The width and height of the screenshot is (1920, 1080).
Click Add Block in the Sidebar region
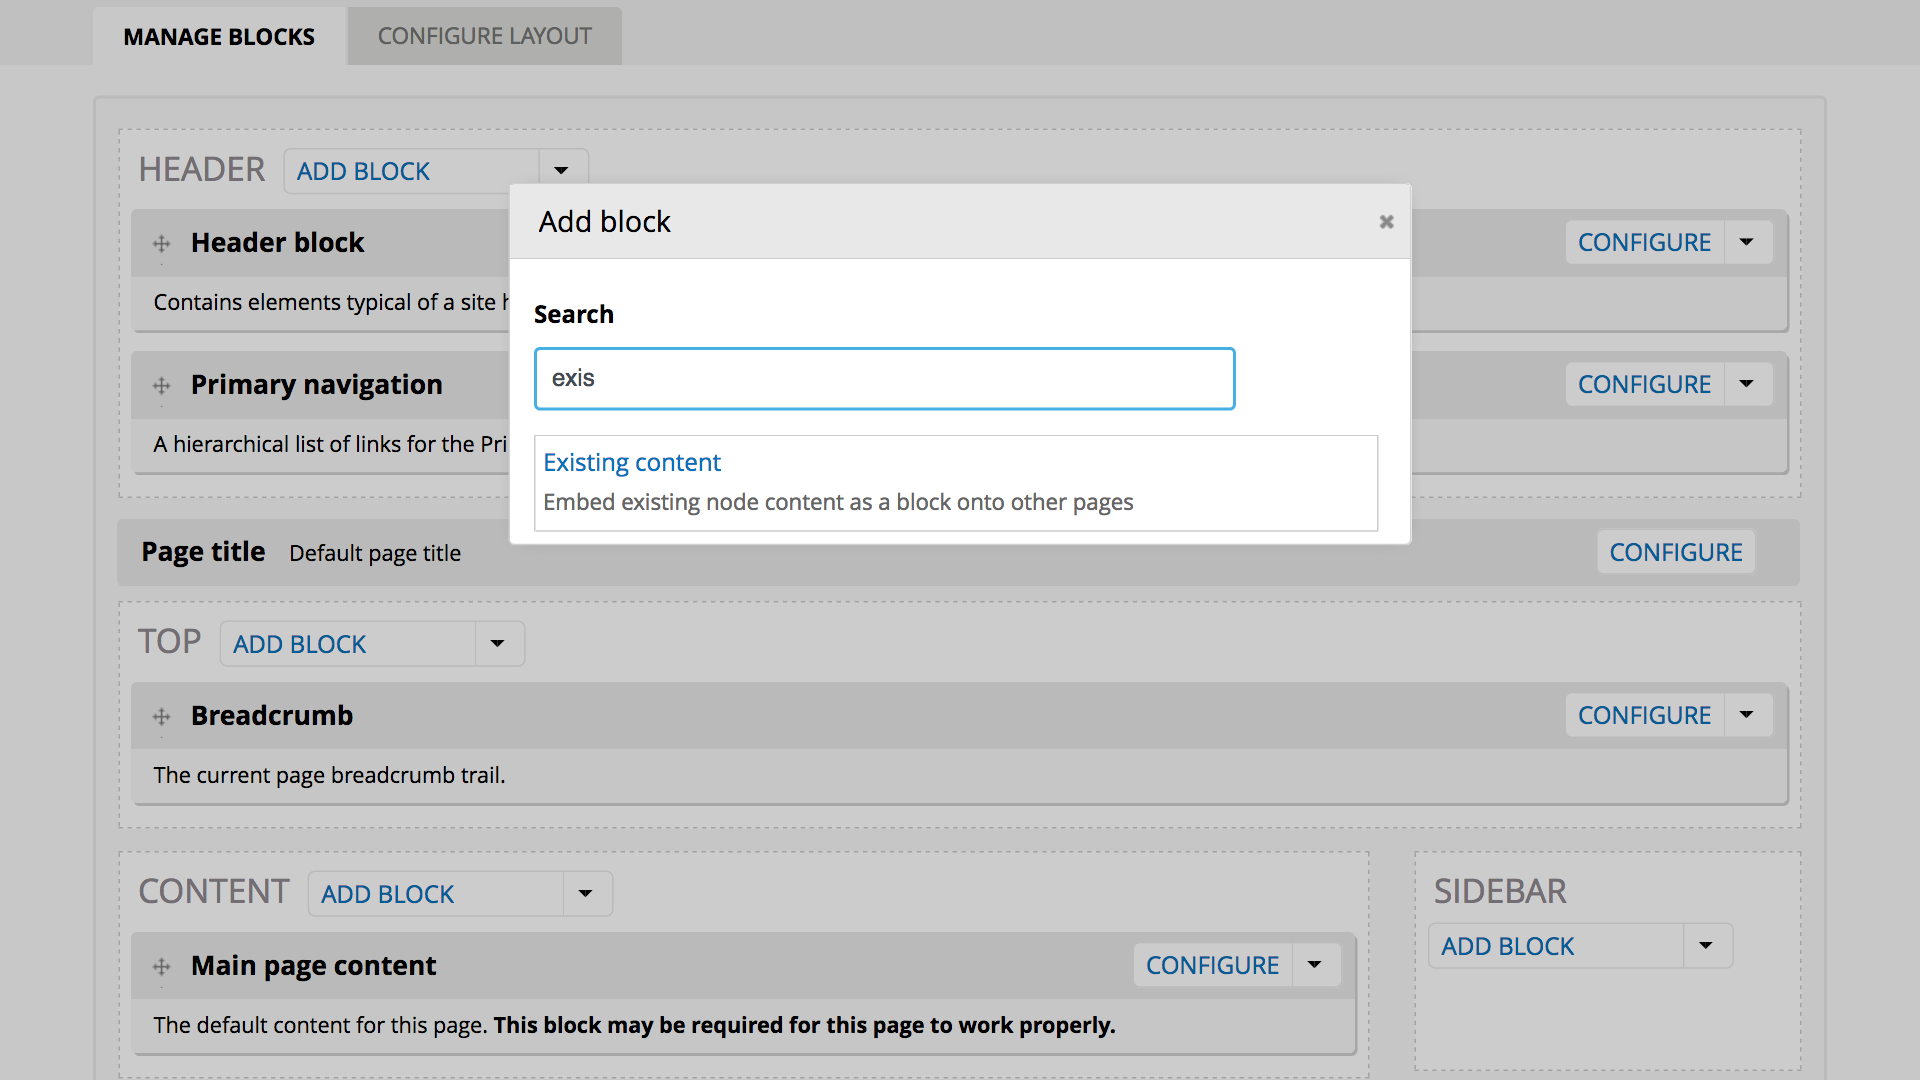click(1507, 946)
